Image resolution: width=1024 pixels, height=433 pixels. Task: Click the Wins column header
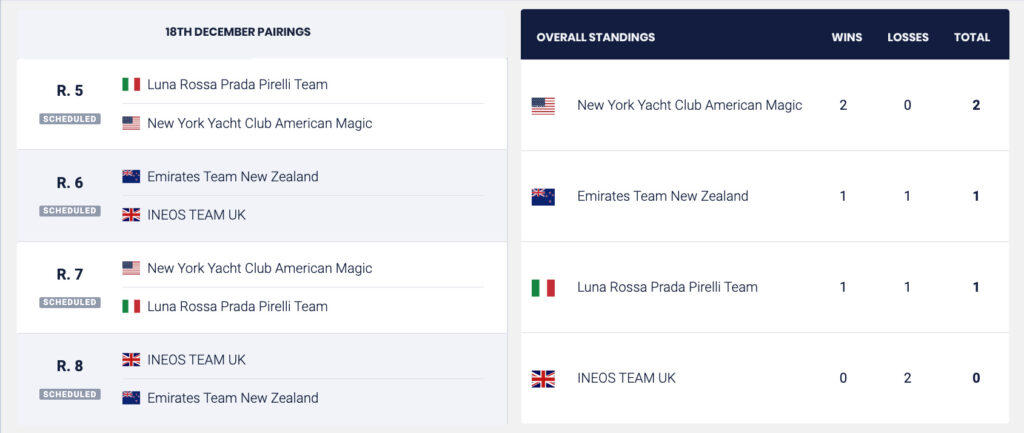[x=847, y=38]
